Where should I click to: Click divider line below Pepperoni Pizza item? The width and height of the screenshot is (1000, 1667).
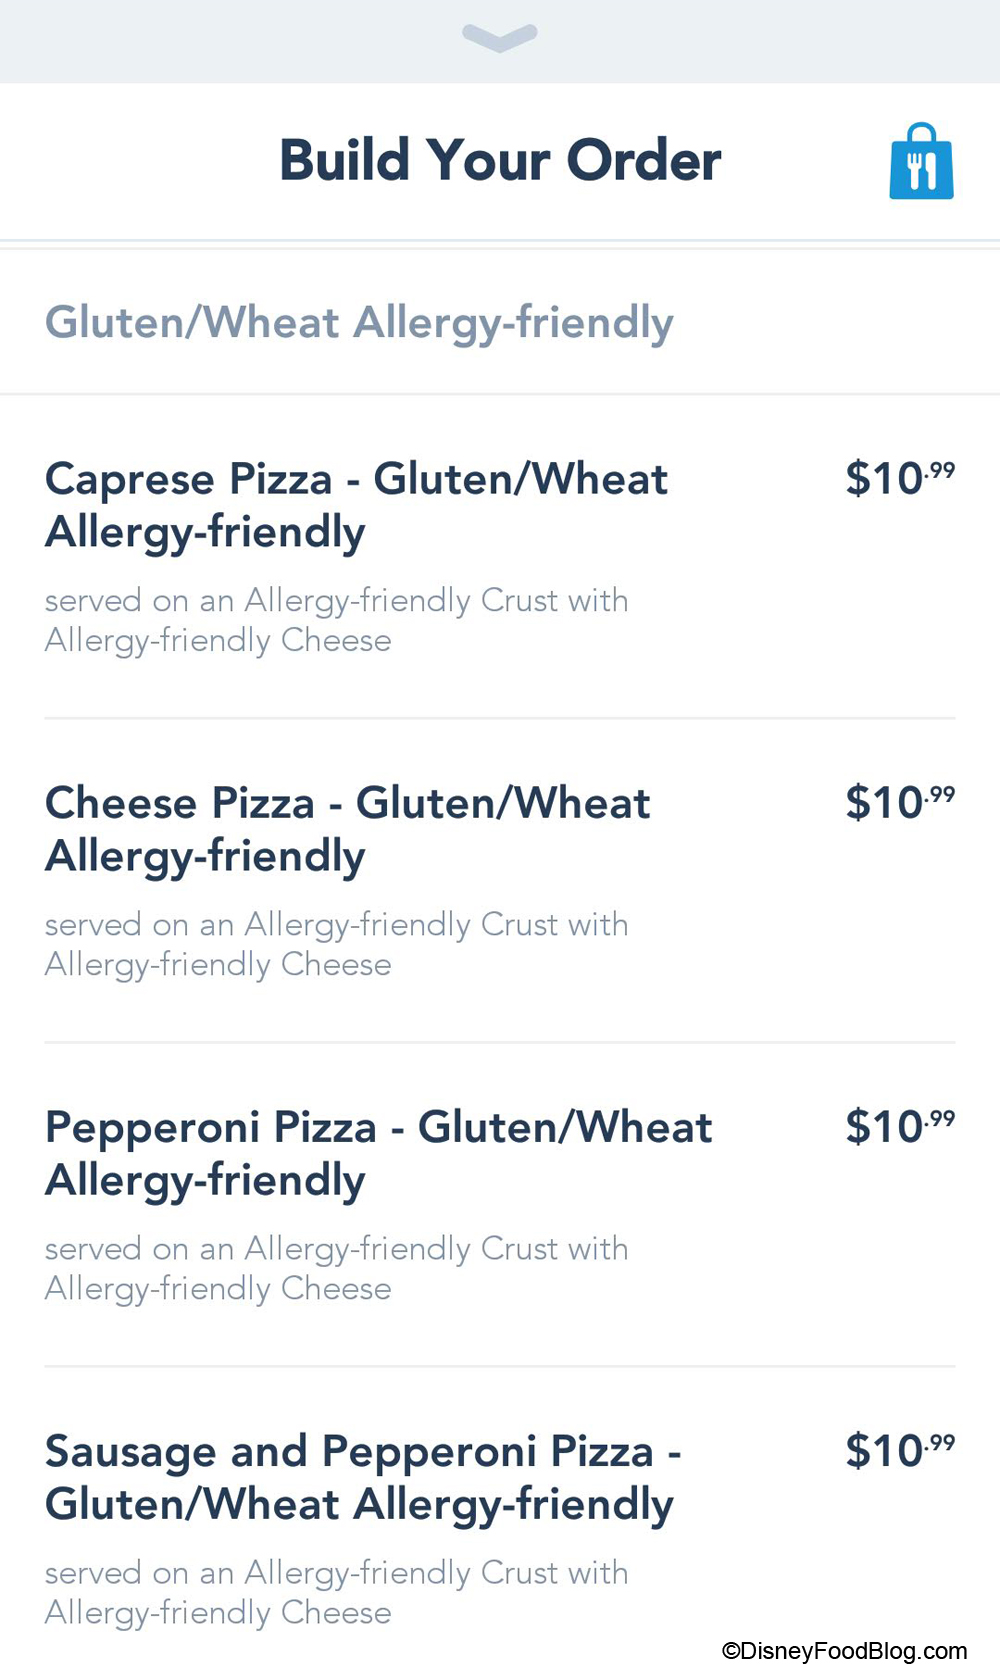500,1366
